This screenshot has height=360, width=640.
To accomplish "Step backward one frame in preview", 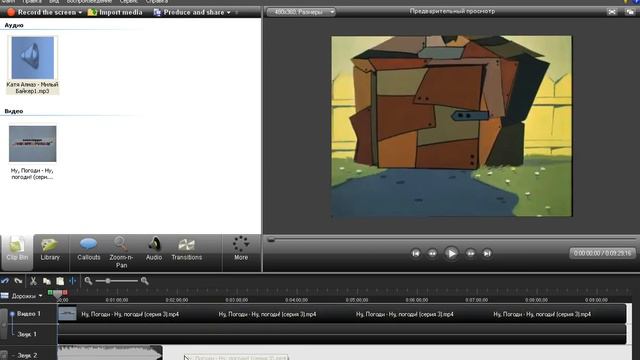I will 432,253.
